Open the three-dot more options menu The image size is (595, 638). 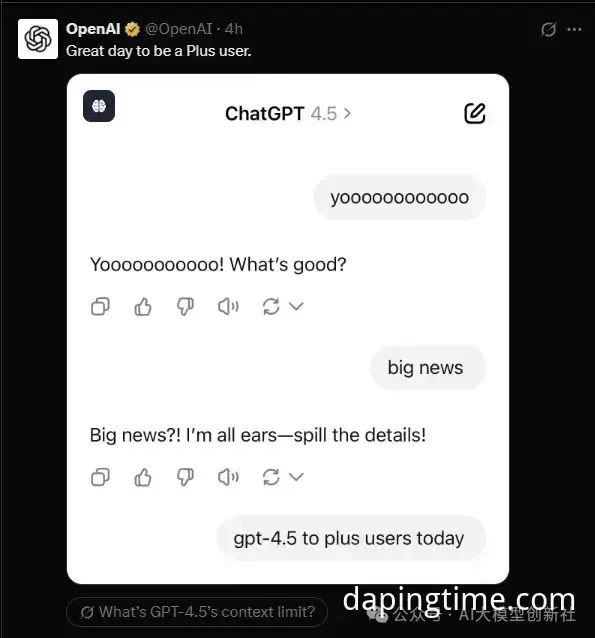point(574,29)
